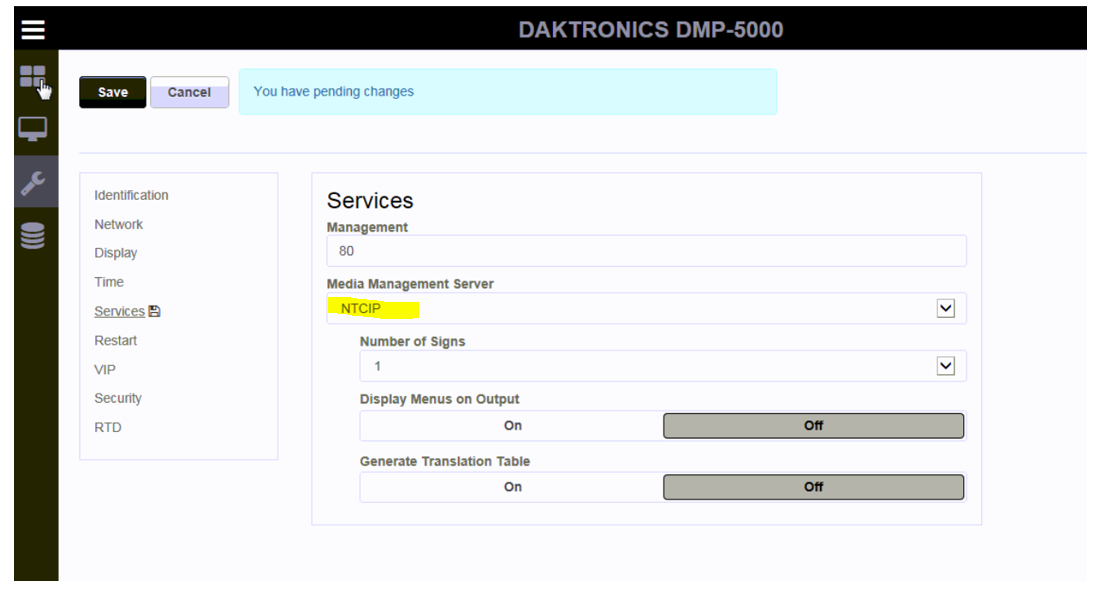1120x592 pixels.
Task: Open the Restart menu item
Action: click(115, 341)
